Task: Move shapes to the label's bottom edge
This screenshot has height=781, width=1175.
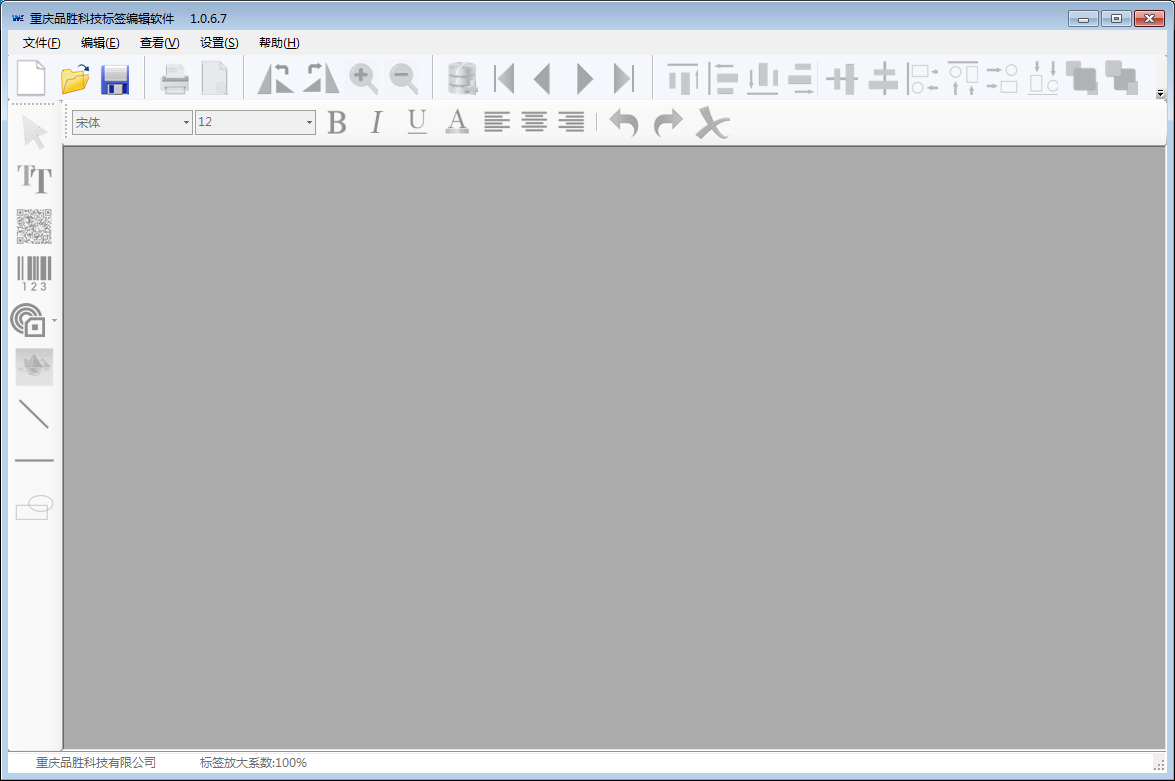Action: pyautogui.click(x=1043, y=79)
